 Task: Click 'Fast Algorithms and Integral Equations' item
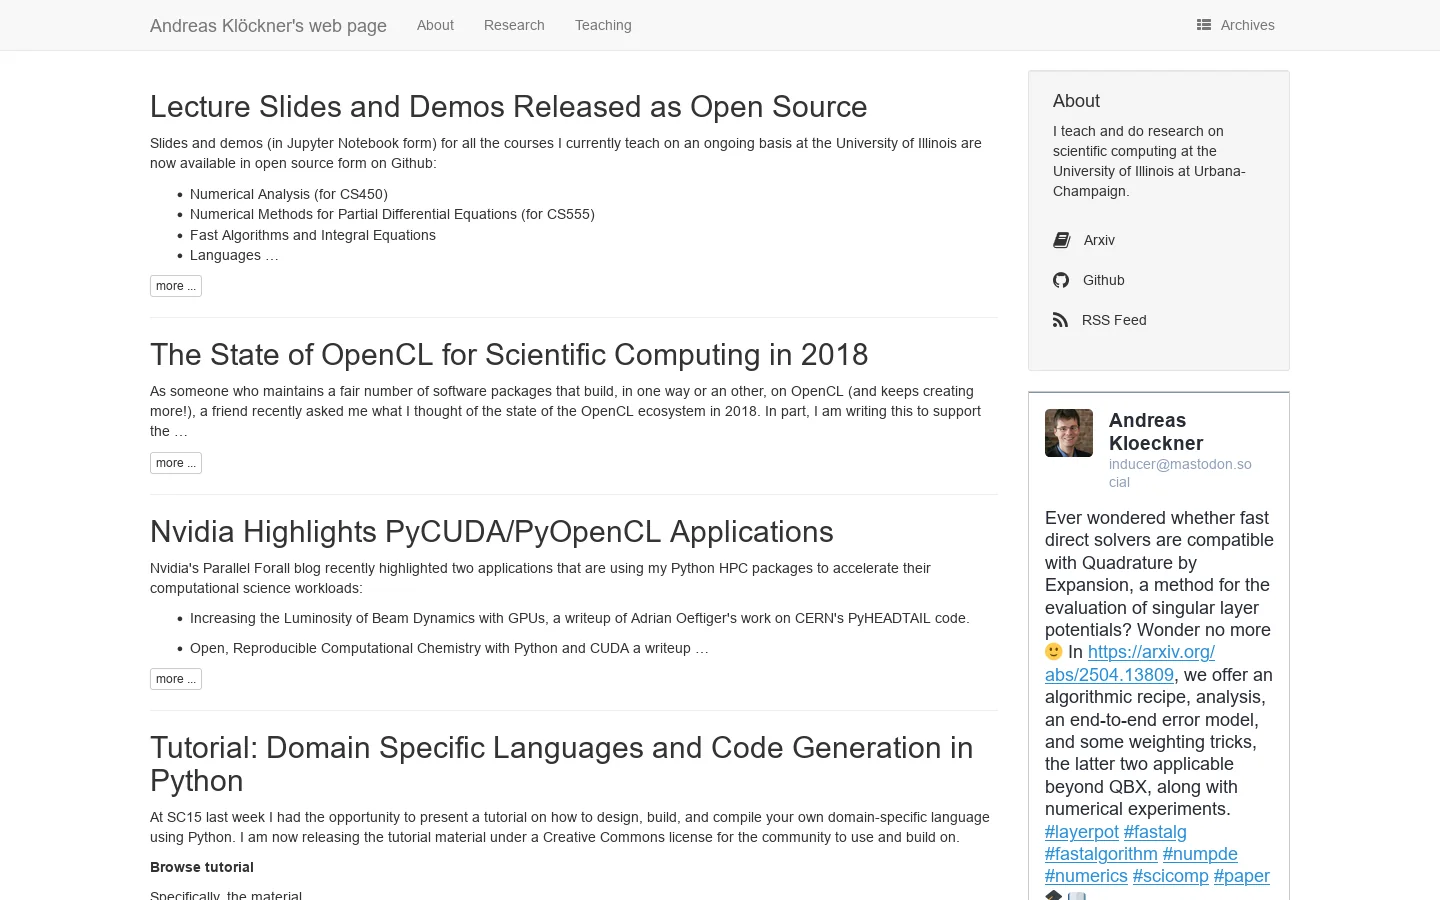pos(313,235)
